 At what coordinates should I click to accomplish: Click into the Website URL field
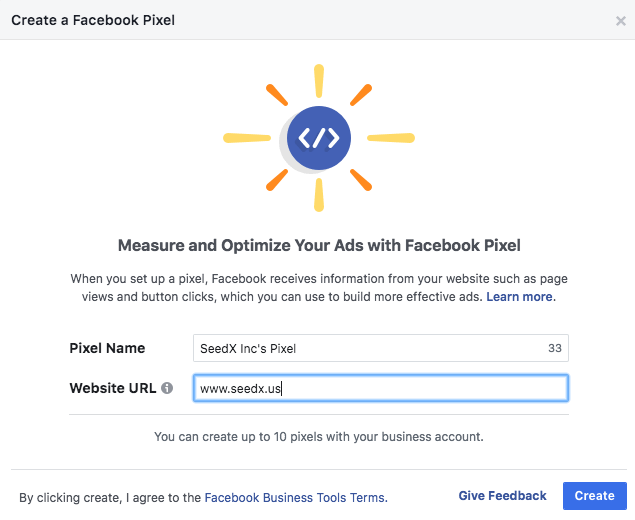381,388
